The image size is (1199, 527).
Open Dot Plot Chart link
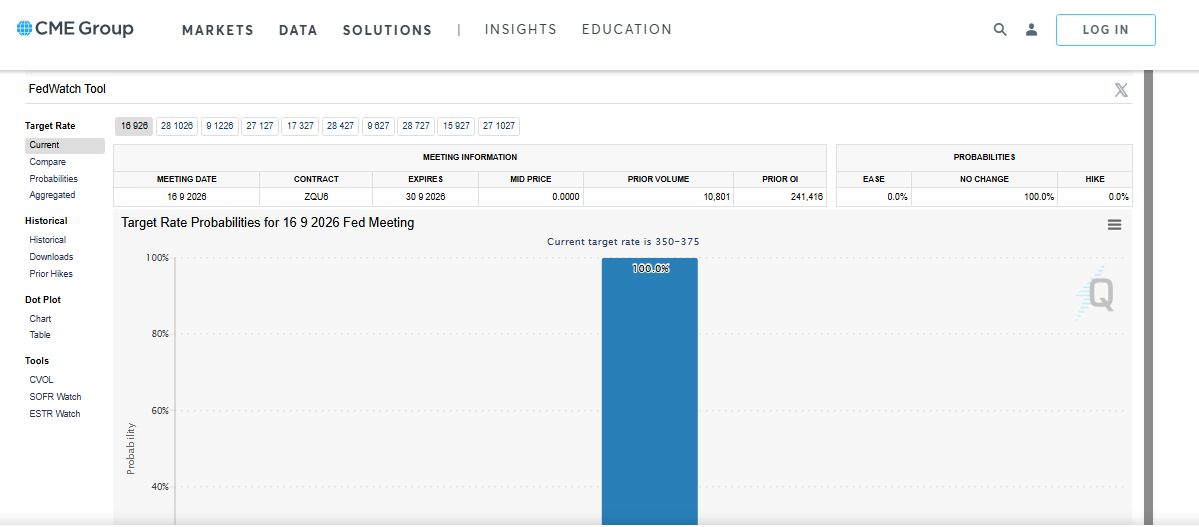point(41,319)
